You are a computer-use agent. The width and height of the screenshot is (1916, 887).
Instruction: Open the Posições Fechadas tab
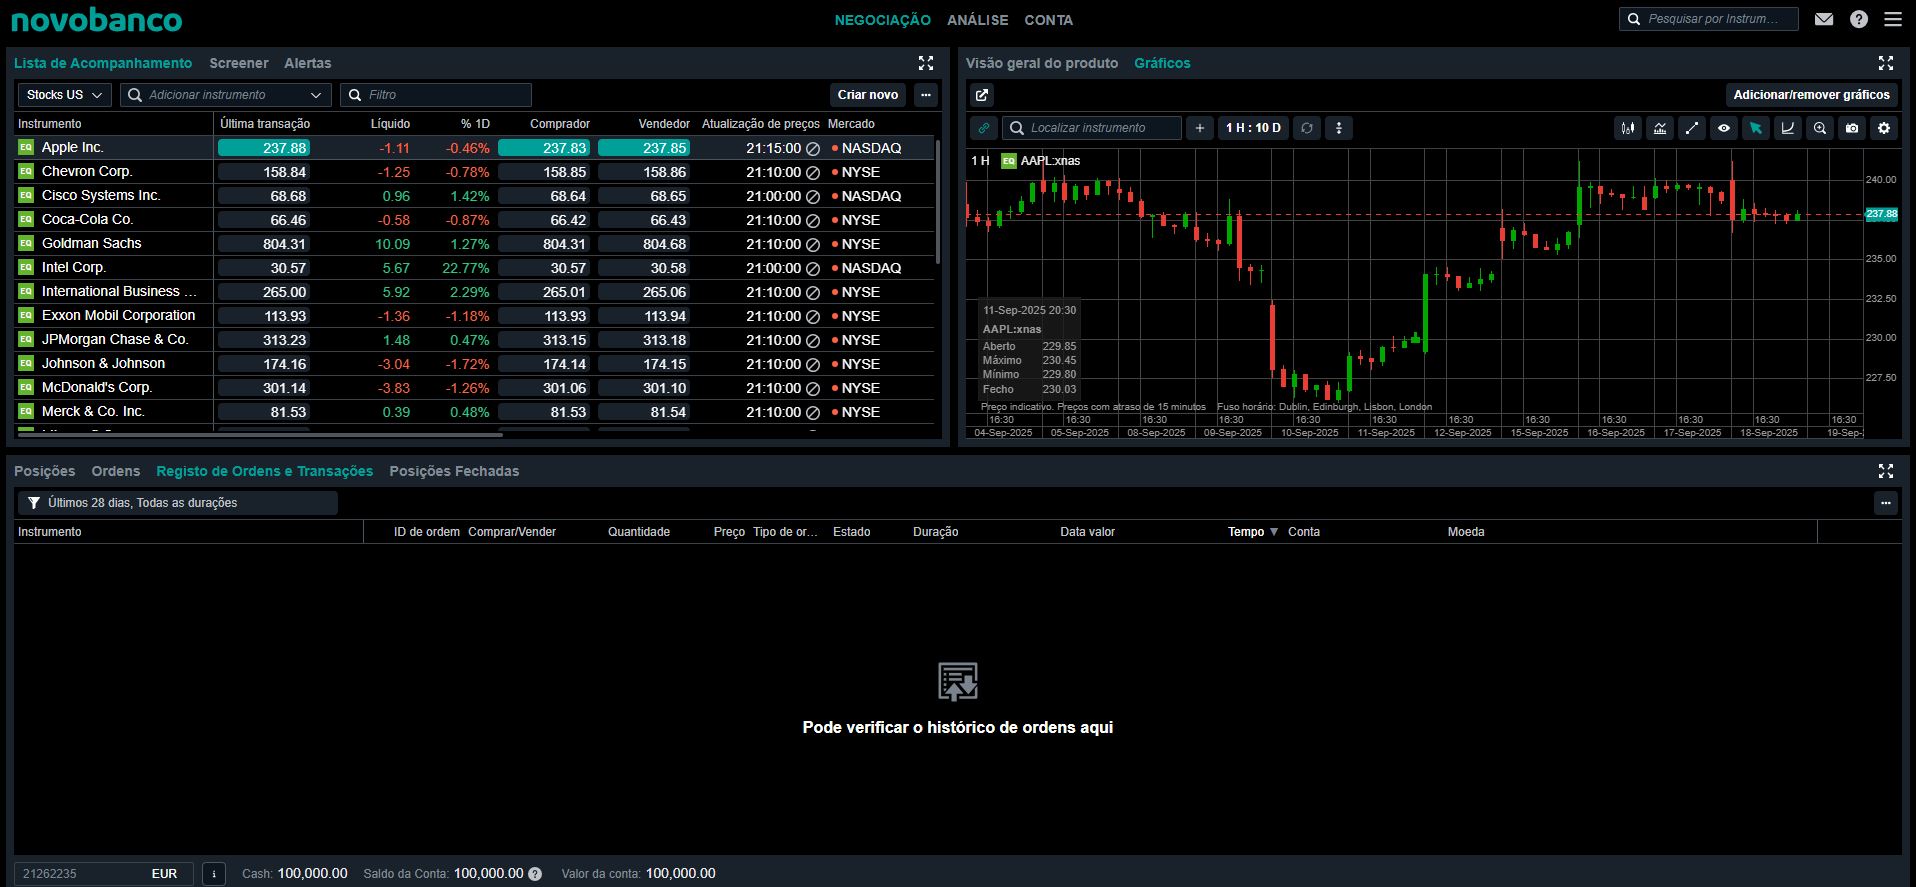454,471
